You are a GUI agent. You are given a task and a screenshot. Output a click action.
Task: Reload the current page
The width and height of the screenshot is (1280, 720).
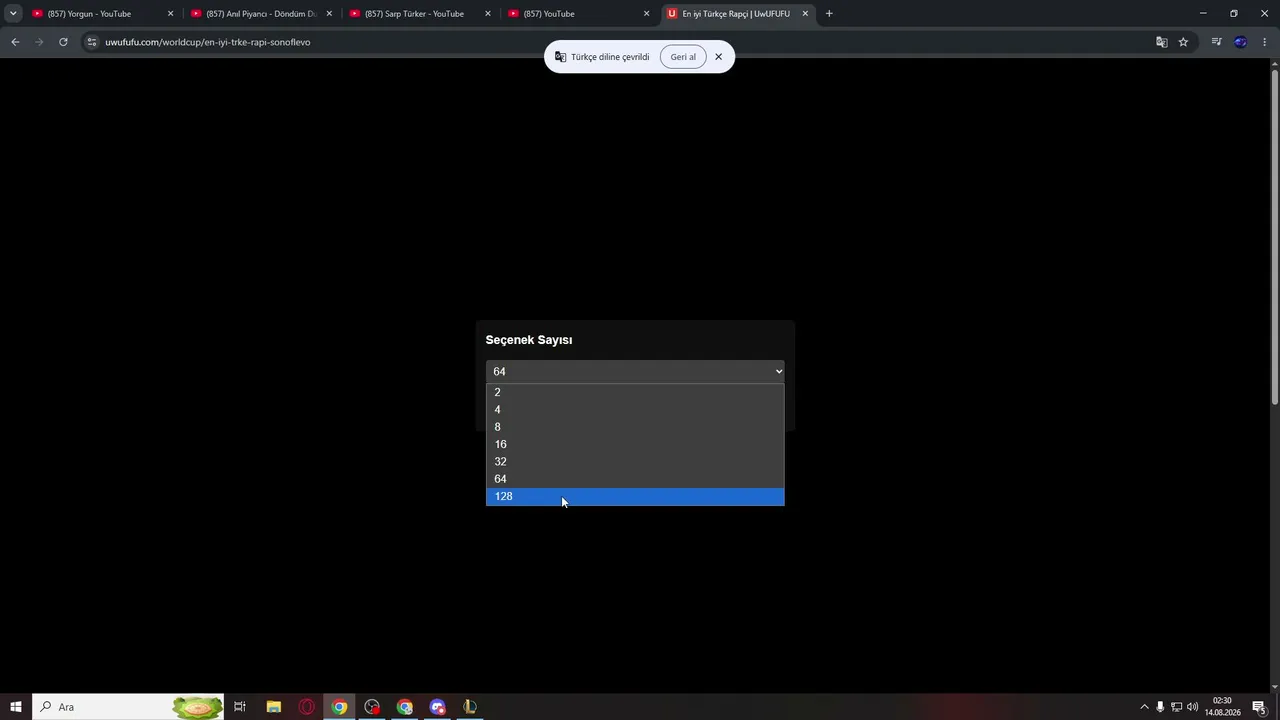[x=63, y=42]
